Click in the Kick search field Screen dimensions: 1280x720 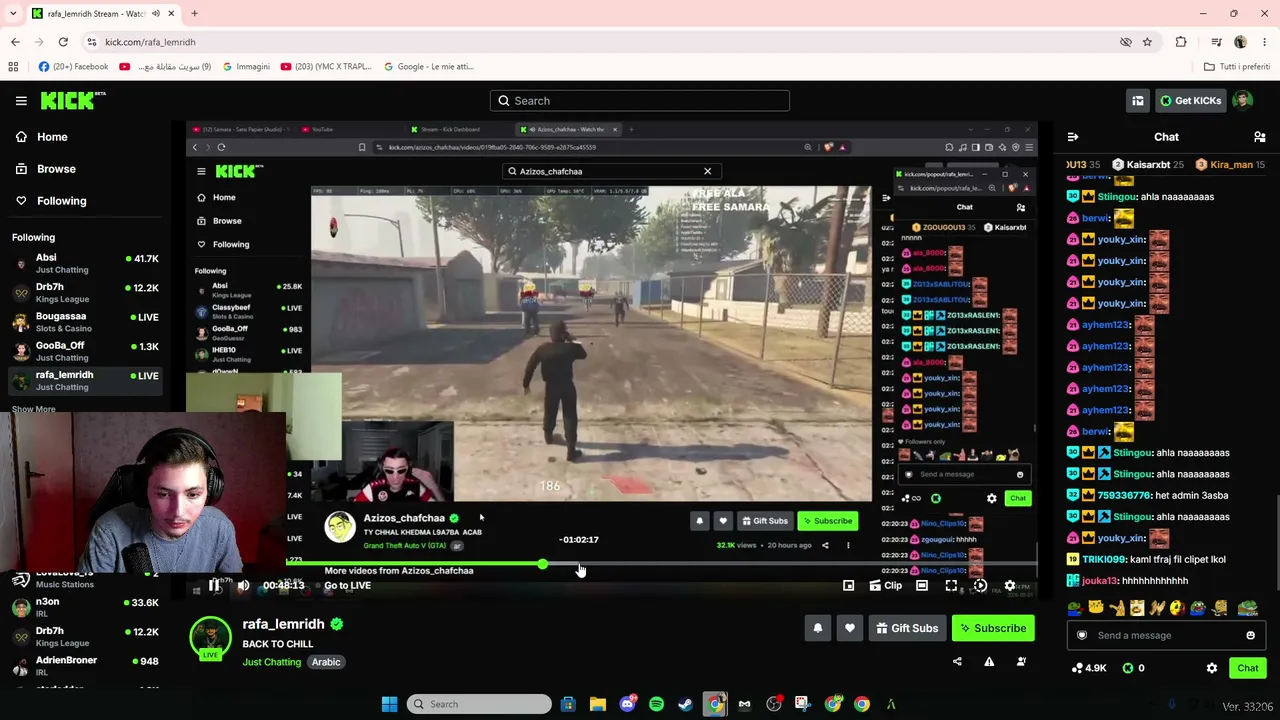[x=640, y=100]
